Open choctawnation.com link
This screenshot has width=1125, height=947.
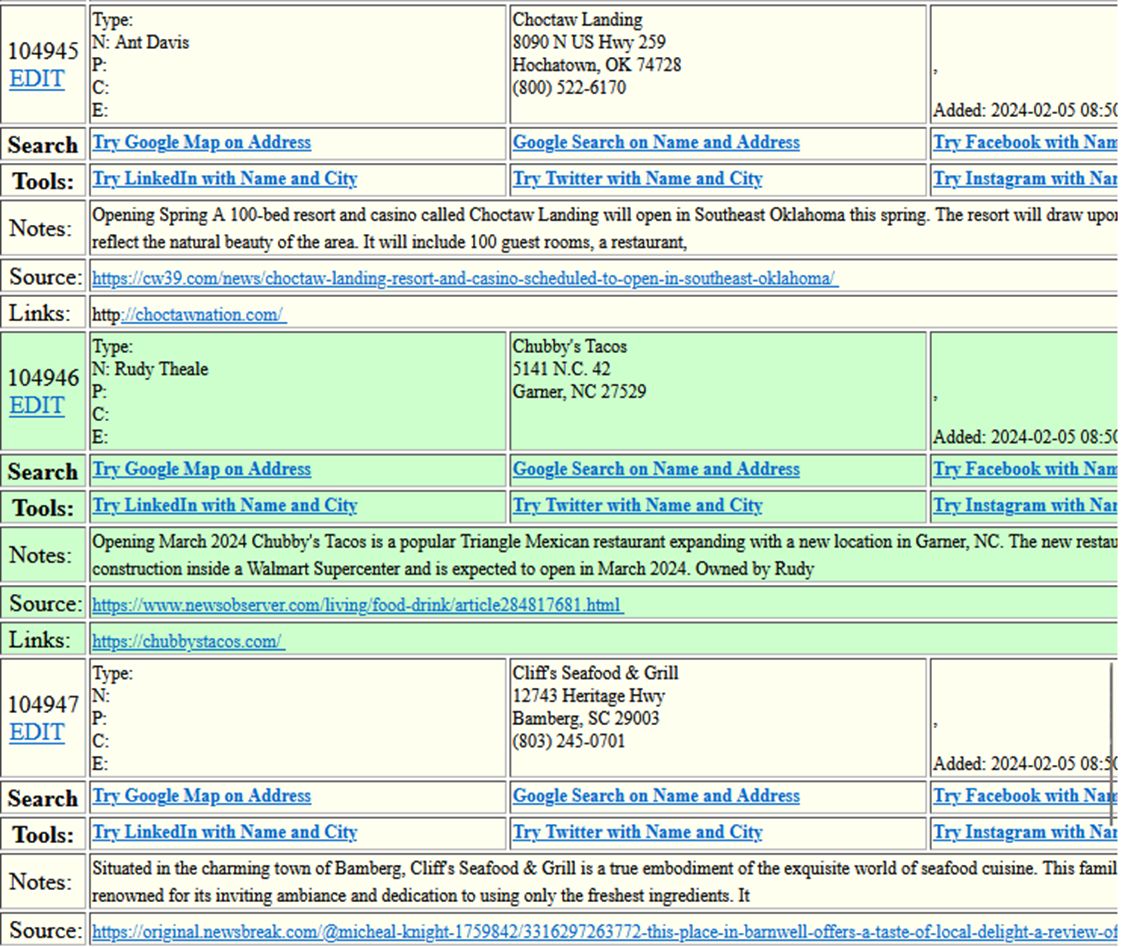[x=189, y=314]
